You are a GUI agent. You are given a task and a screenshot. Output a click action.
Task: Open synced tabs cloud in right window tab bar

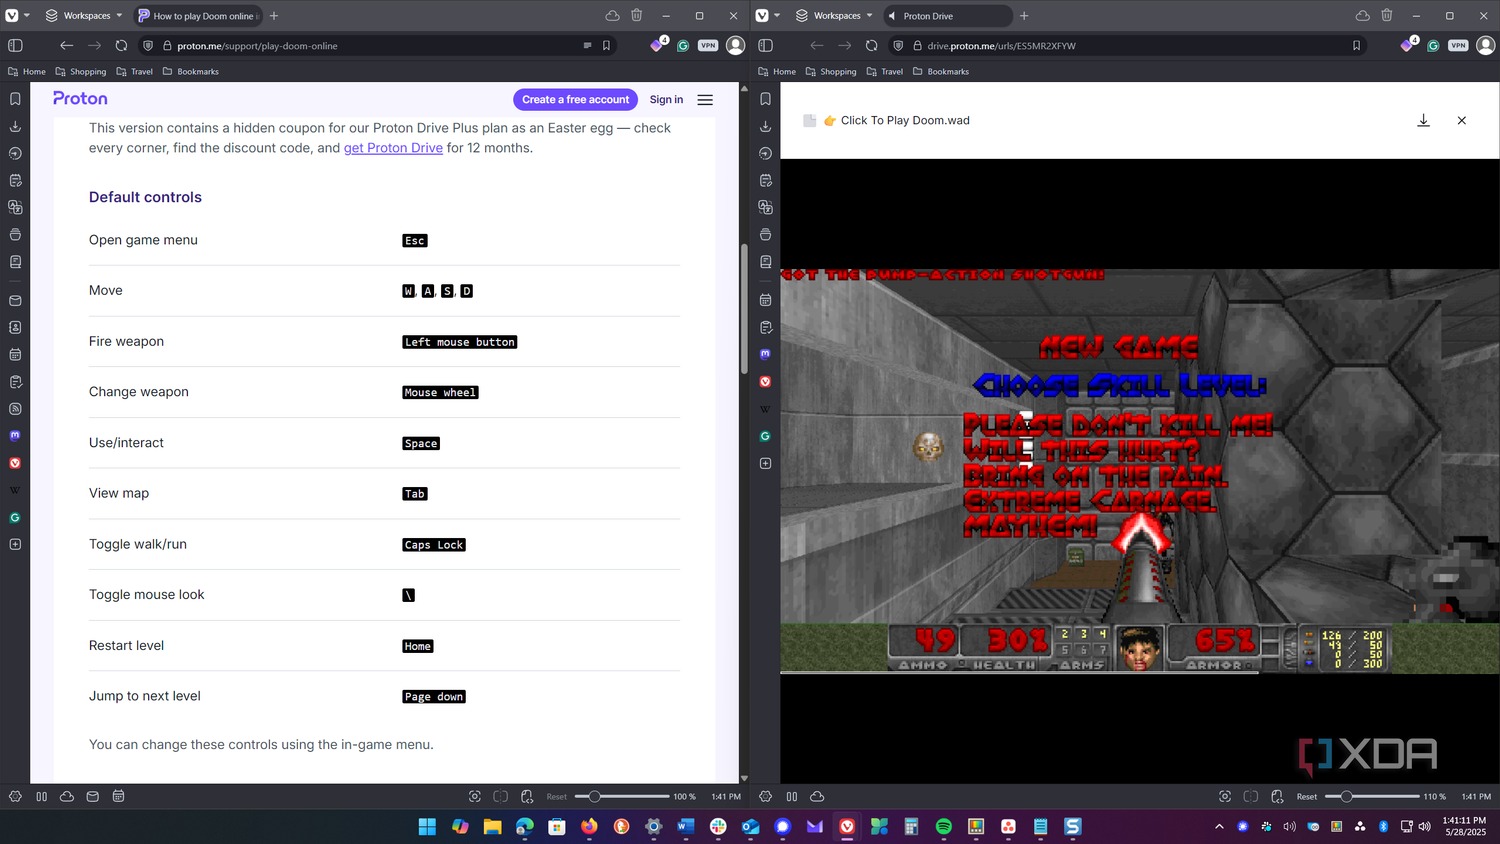(x=1362, y=15)
